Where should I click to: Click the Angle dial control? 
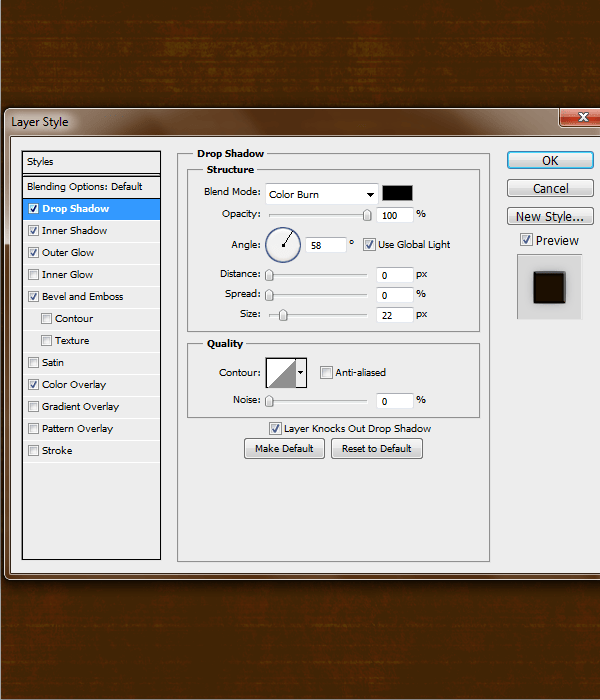point(283,245)
